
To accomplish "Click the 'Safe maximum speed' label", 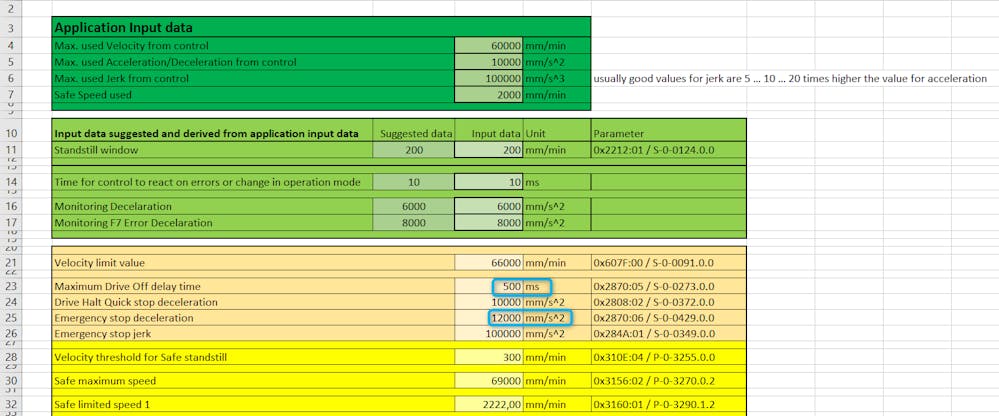I will point(105,381).
